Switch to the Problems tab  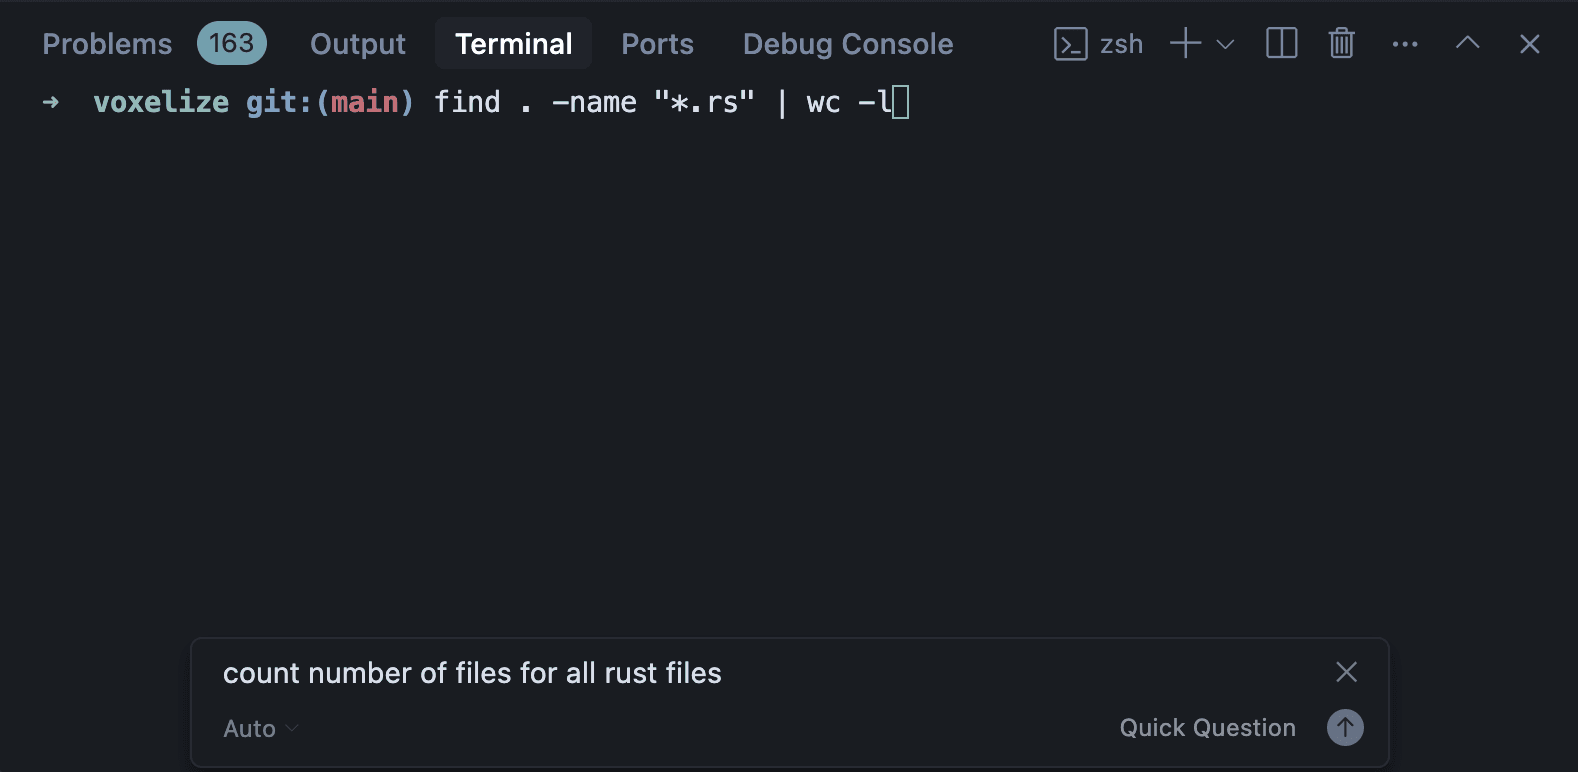click(106, 43)
